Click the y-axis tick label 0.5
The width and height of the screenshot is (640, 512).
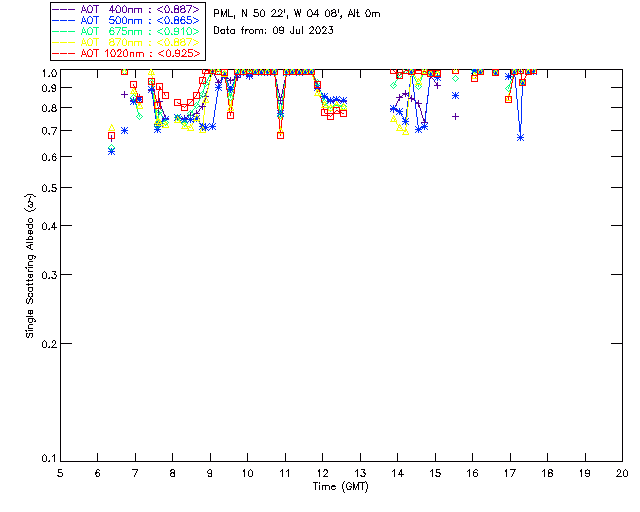(49, 188)
